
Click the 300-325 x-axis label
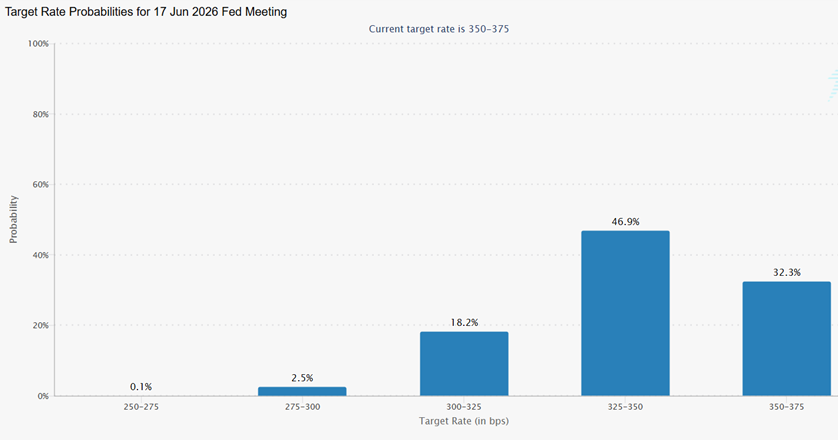[464, 409]
